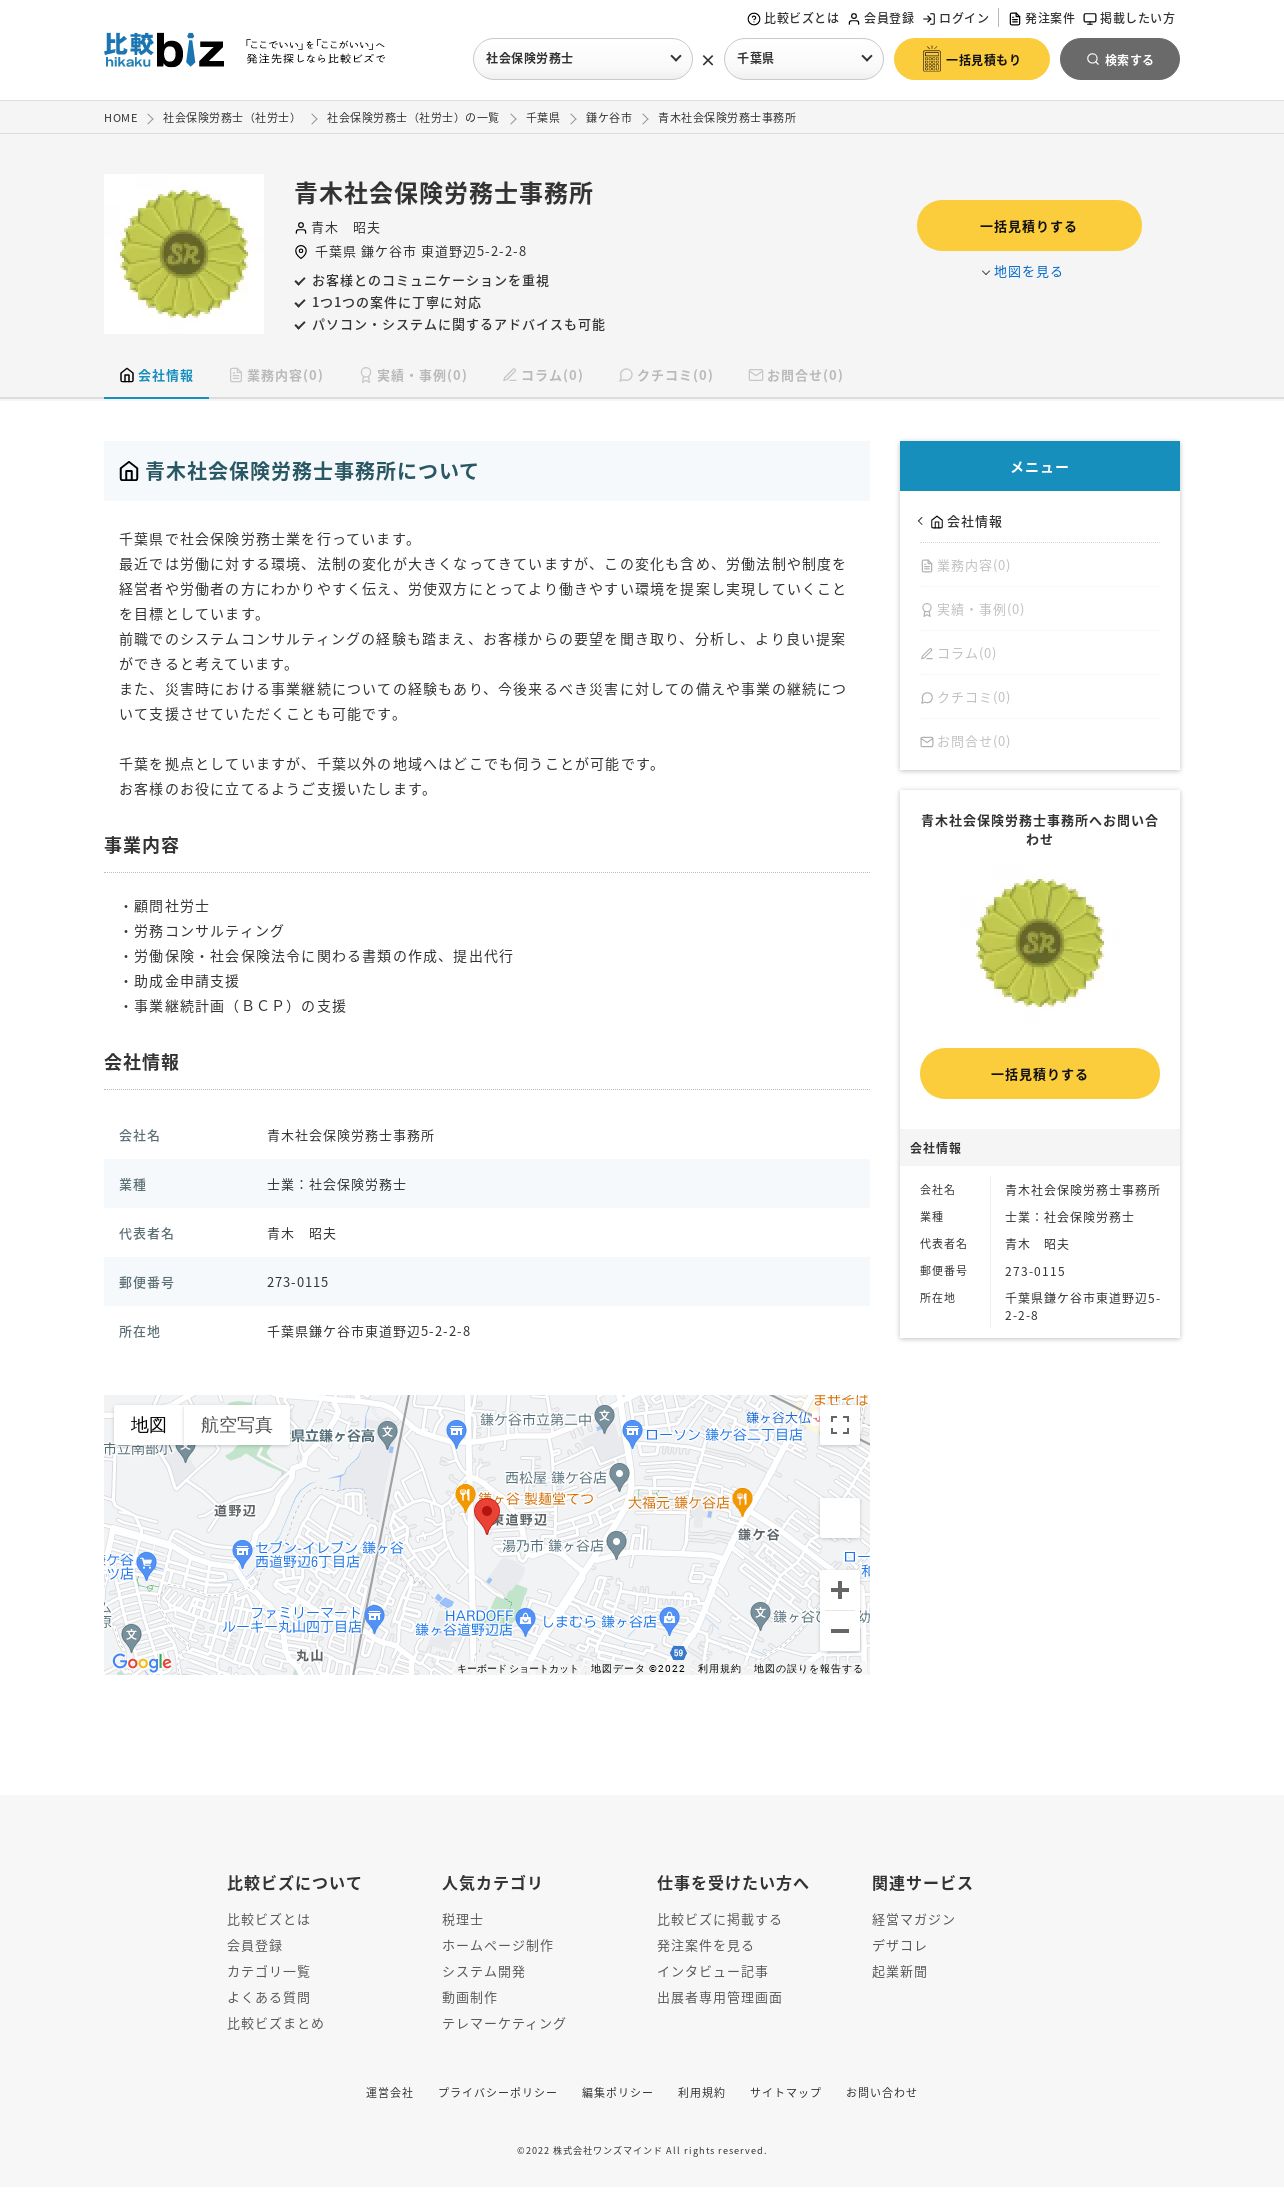Select the 会社情報 tab

click(x=156, y=376)
